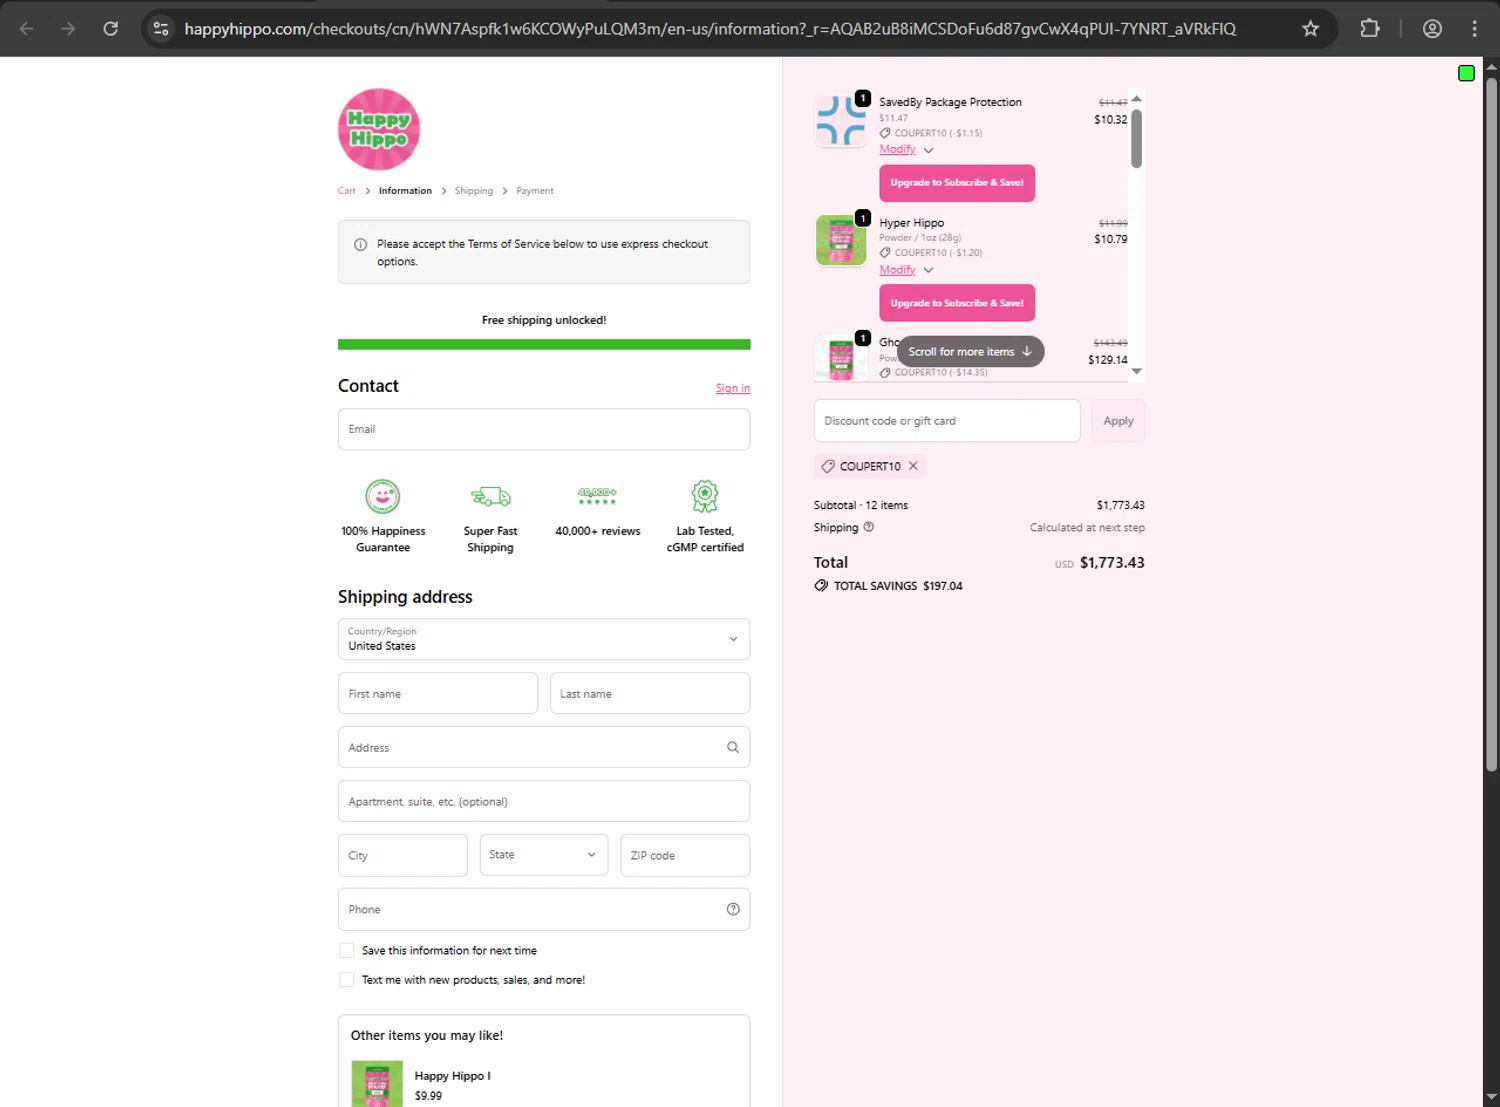Open the State dropdown

(x=544, y=855)
